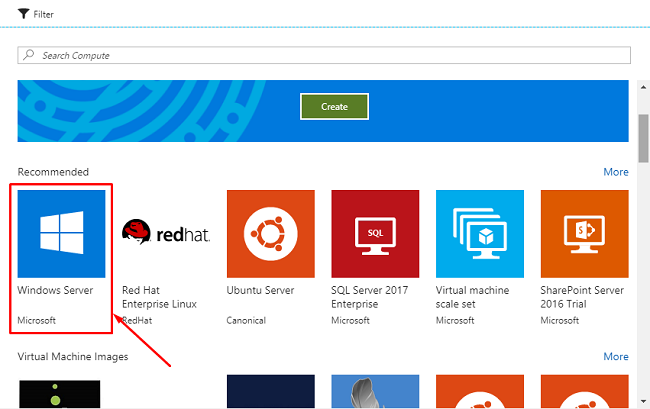Click the Recommended section heading
650x409 pixels.
click(x=53, y=172)
